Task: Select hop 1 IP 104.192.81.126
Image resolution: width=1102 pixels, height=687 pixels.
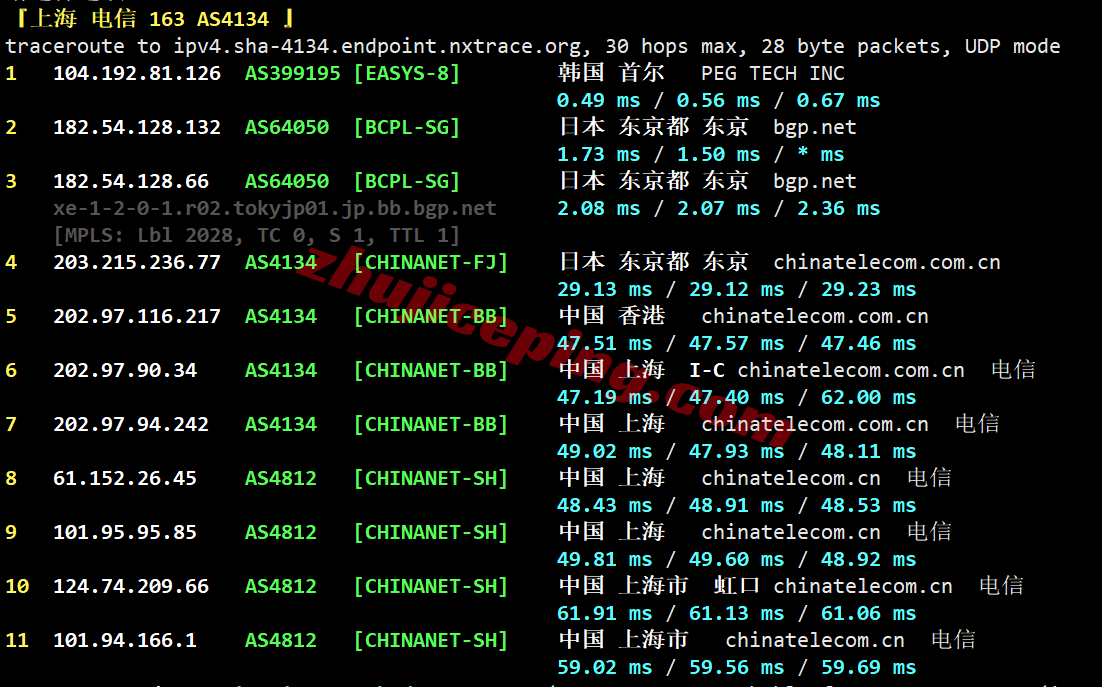Action: coord(137,73)
